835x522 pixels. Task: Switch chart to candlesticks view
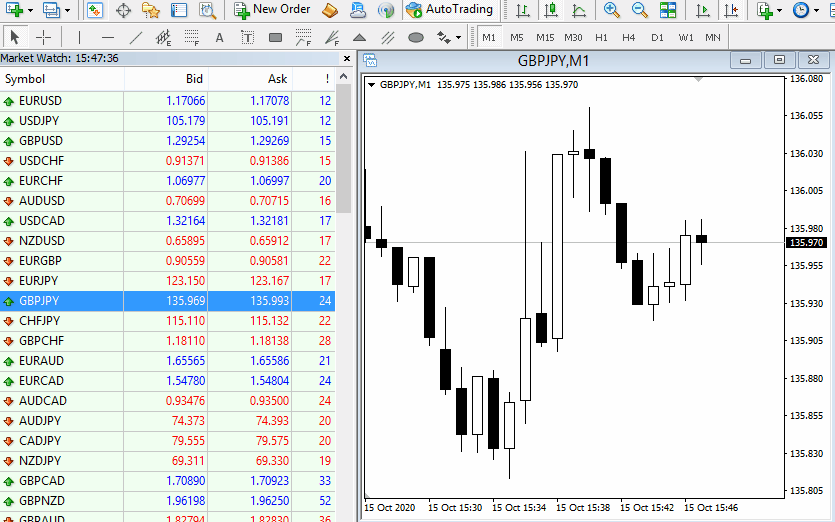tap(550, 10)
